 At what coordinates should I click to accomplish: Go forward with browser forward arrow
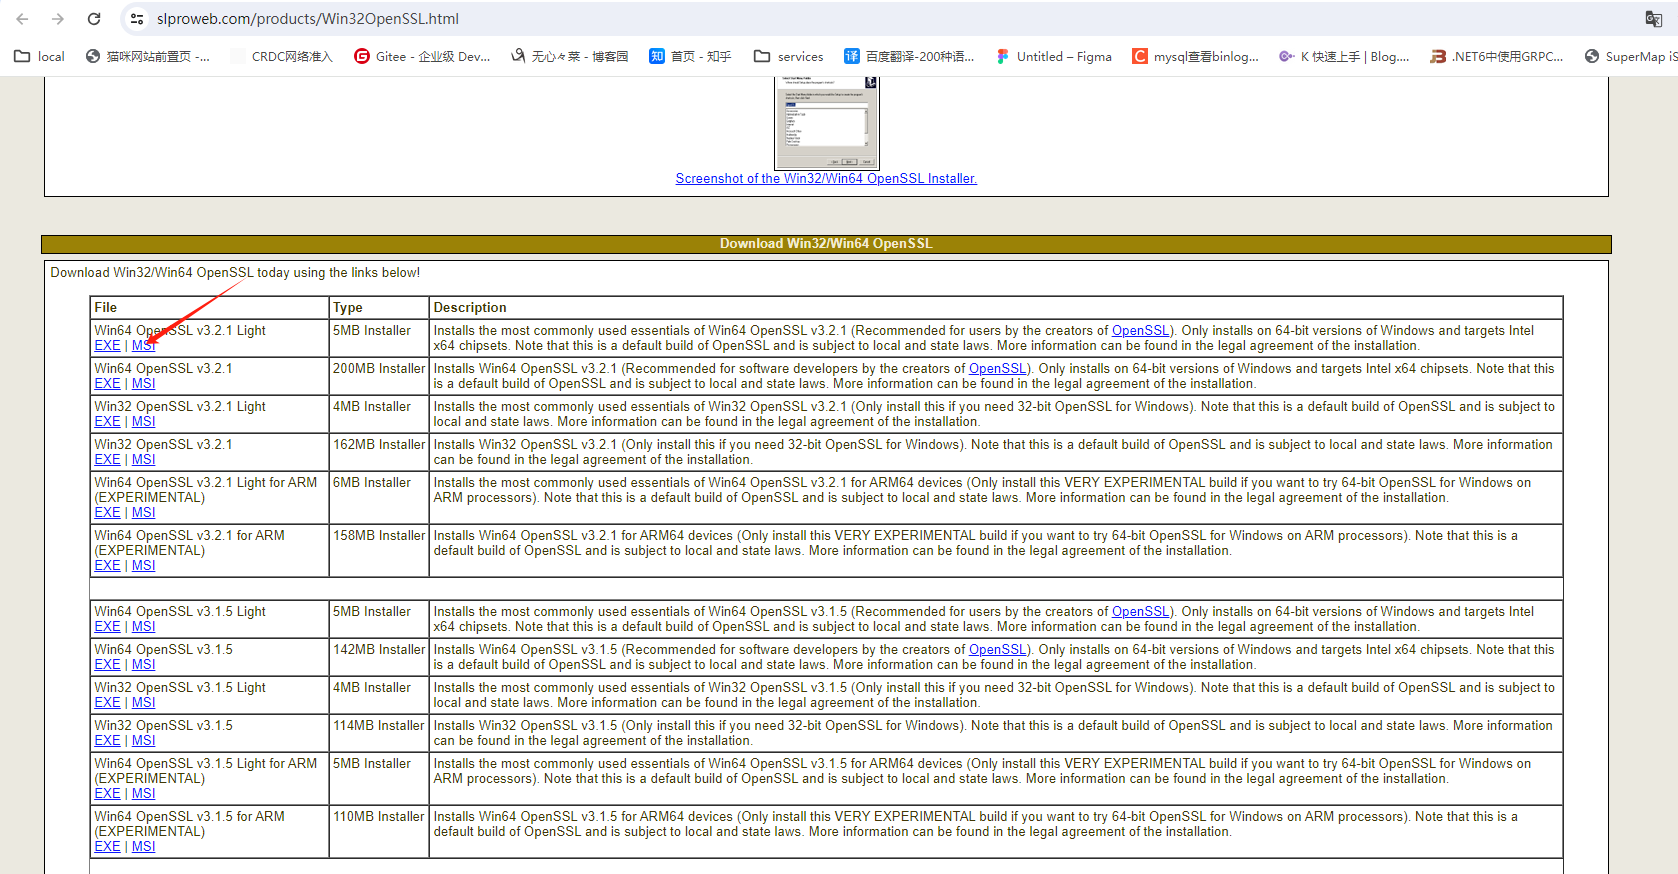pyautogui.click(x=58, y=19)
